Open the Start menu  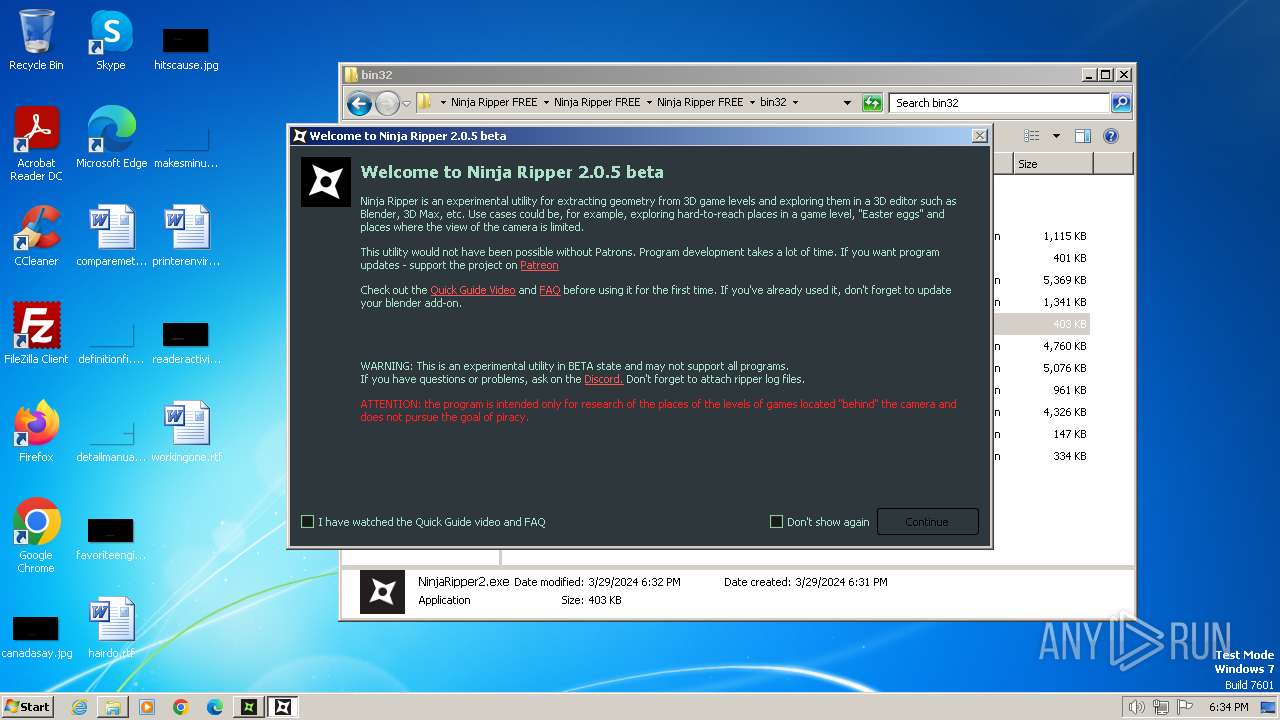pos(27,706)
